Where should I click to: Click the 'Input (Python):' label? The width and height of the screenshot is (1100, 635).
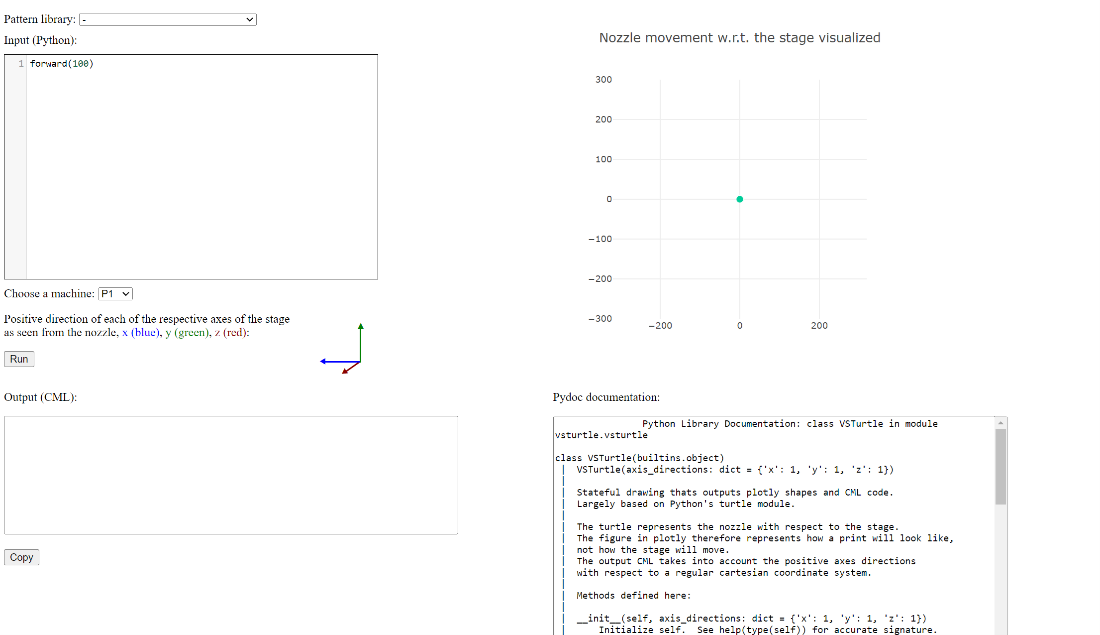[41, 40]
